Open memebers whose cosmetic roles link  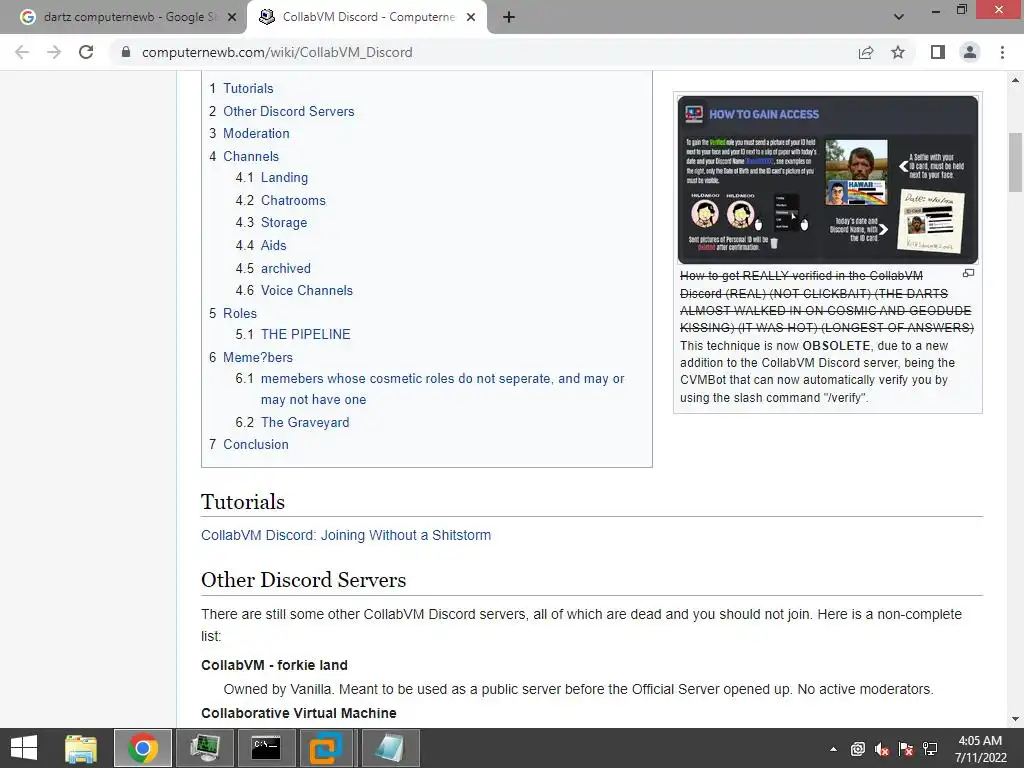pyautogui.click(x=443, y=389)
